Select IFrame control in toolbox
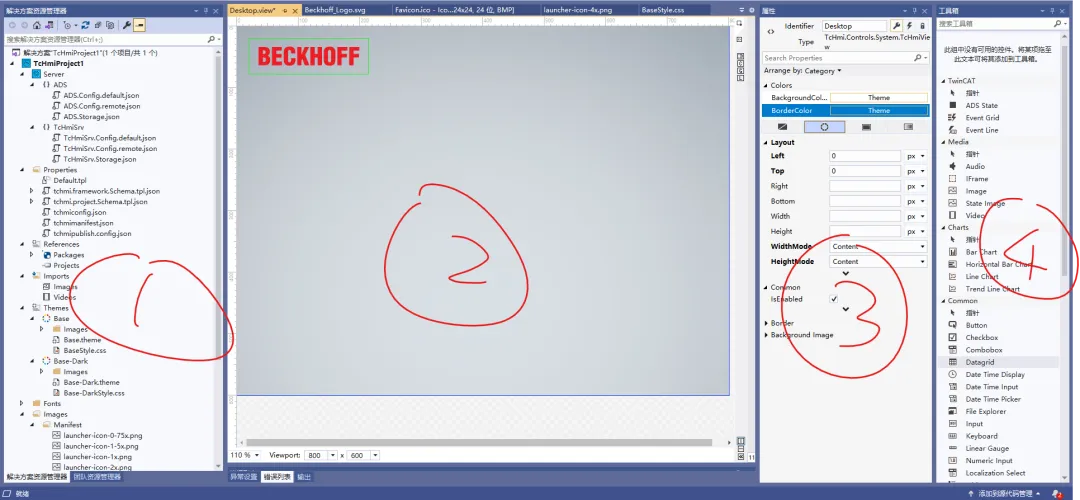Viewport: 1080px width, 500px height. coord(977,179)
